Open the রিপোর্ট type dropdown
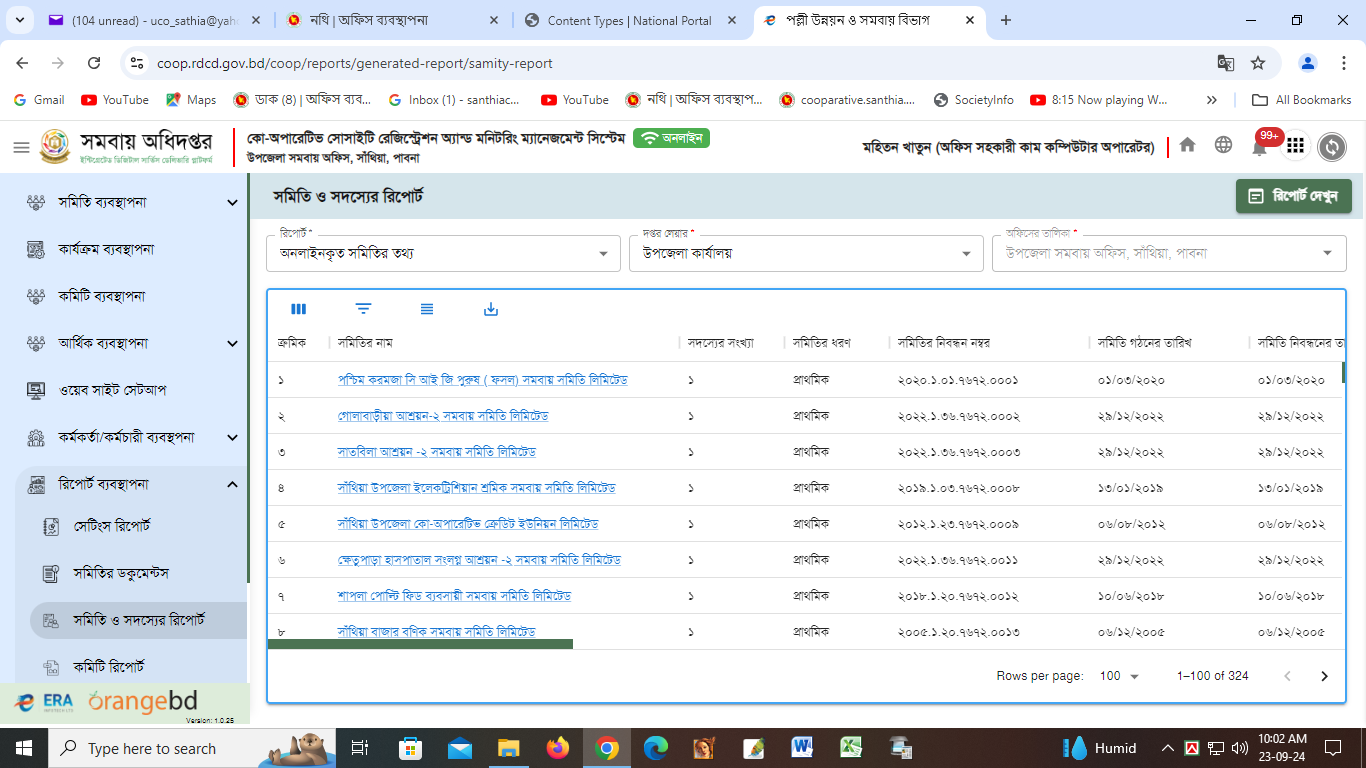1366x768 pixels. [x=443, y=253]
